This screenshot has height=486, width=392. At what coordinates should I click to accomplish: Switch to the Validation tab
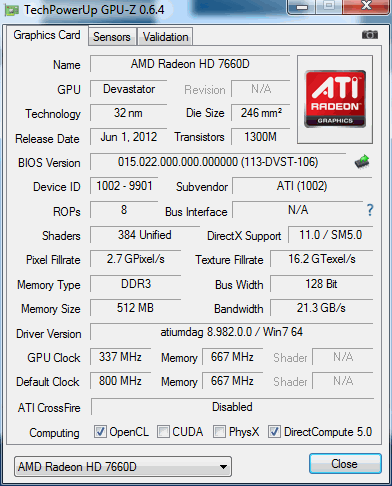(x=166, y=37)
